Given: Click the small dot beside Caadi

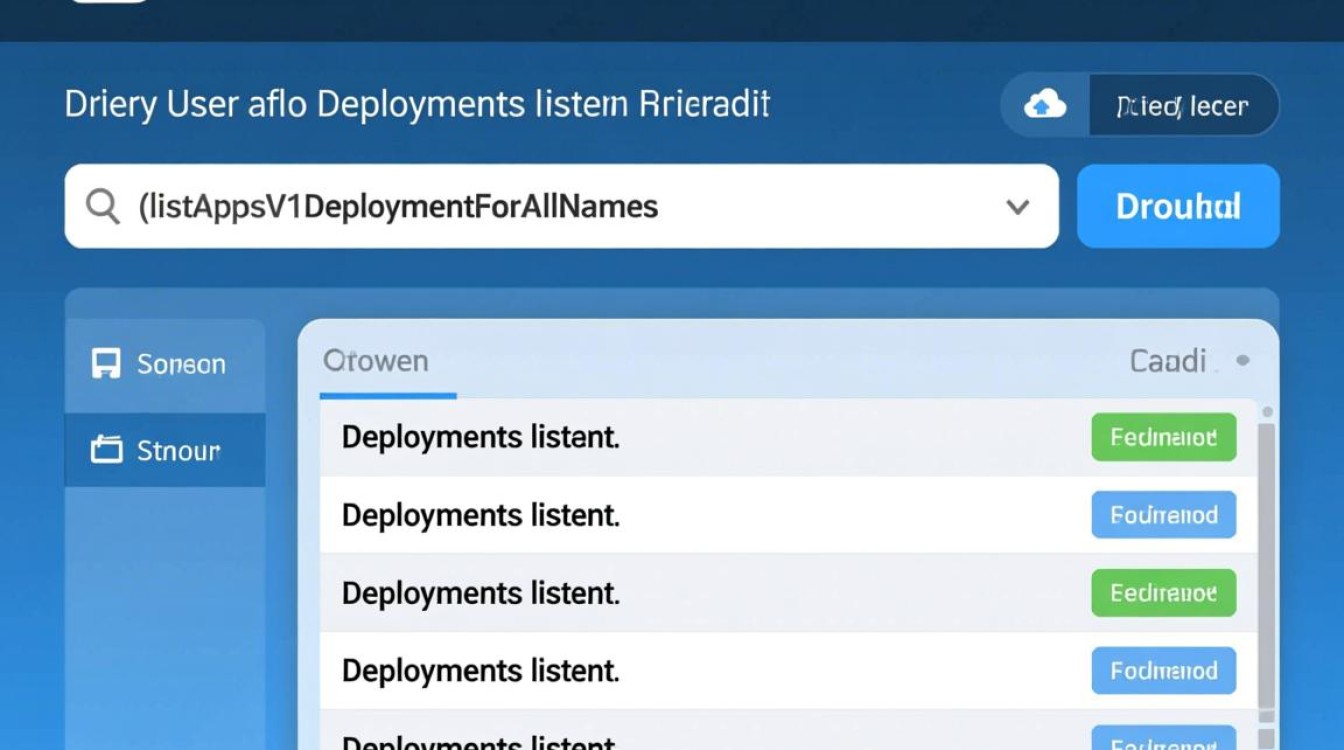Looking at the screenshot, I should click(x=1243, y=360).
